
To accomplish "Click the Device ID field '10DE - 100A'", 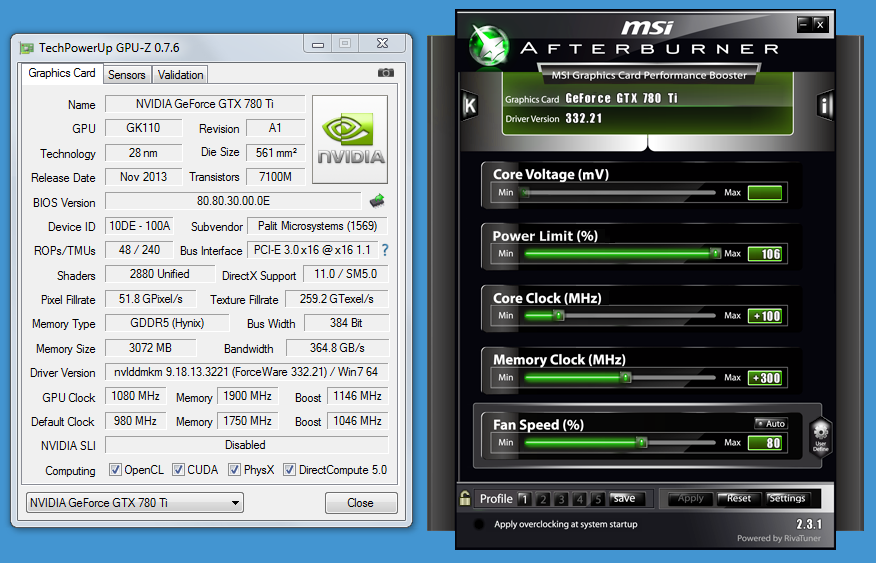I will point(140,226).
